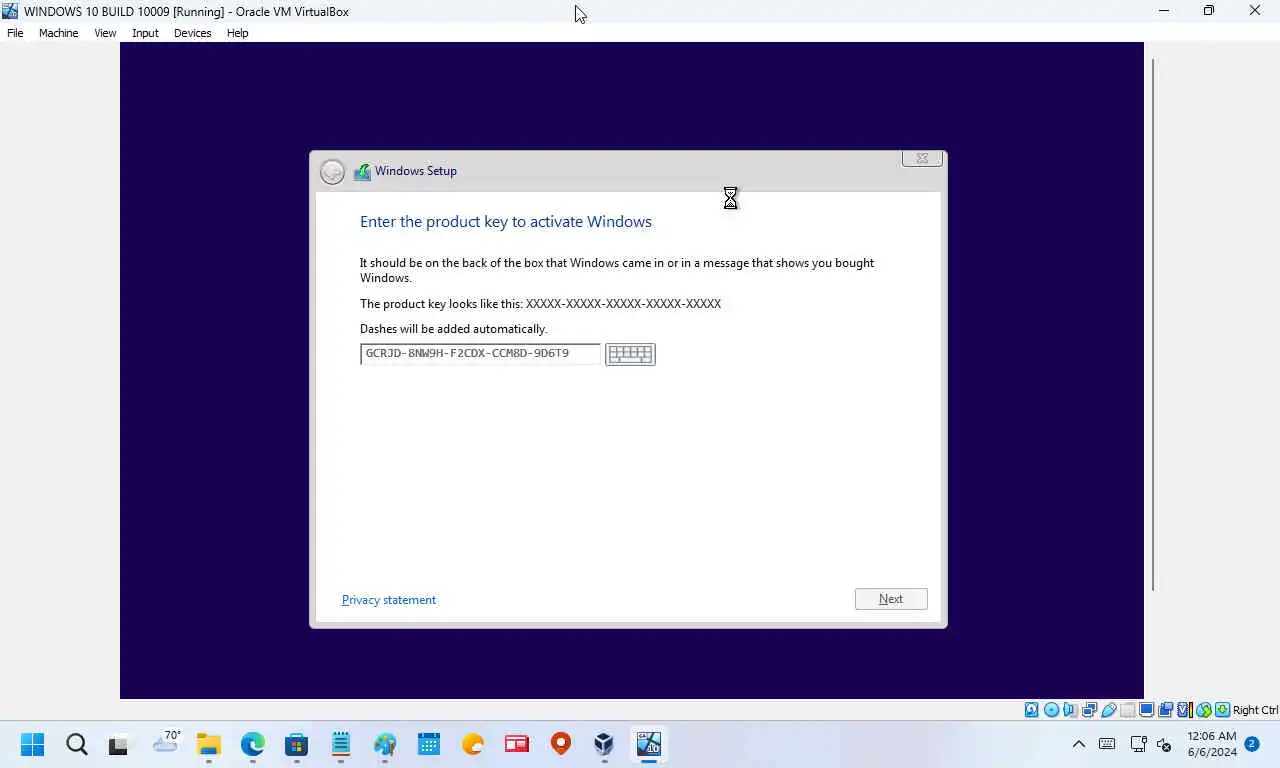Click the shared folders status icon
Viewport: 1280px width, 768px height.
click(1127, 710)
